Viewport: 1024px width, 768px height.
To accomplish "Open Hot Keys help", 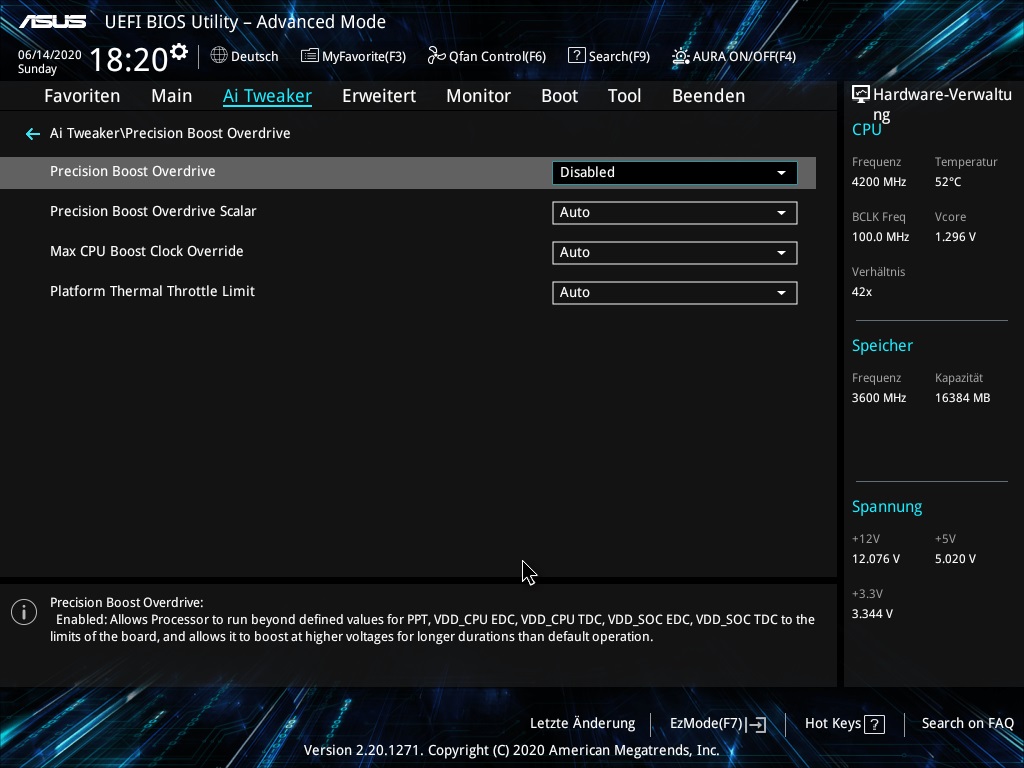I will click(x=833, y=724).
